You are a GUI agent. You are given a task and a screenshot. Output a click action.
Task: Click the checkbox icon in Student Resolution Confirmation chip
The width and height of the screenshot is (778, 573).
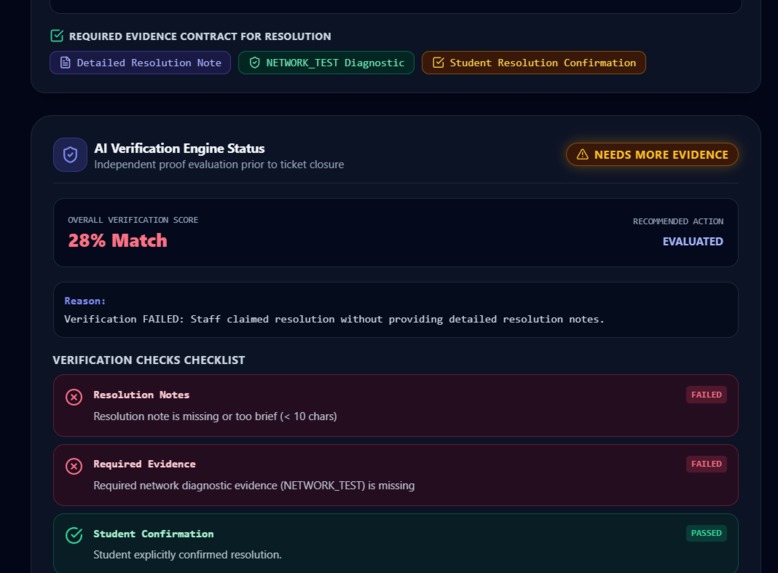(438, 63)
